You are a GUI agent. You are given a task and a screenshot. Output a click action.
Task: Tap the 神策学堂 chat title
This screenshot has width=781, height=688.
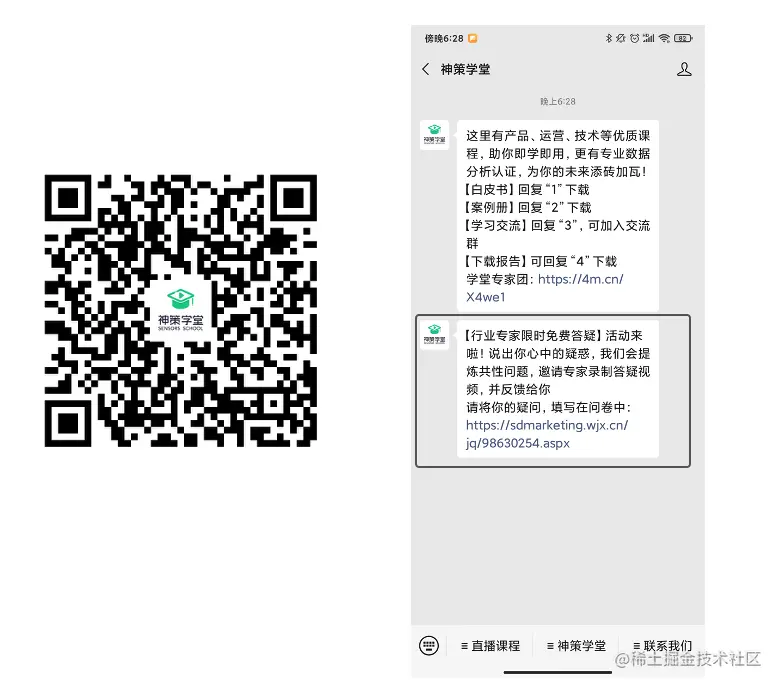click(465, 69)
